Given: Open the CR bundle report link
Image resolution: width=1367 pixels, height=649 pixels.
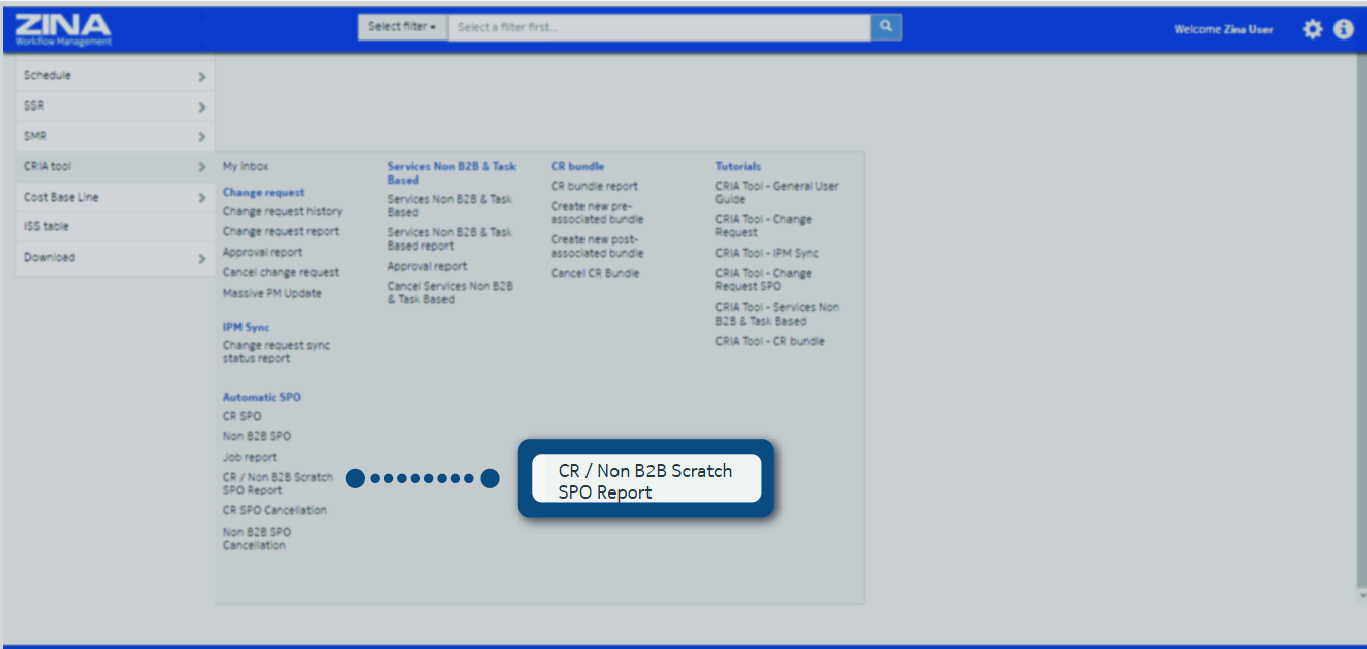Looking at the screenshot, I should pyautogui.click(x=594, y=187).
